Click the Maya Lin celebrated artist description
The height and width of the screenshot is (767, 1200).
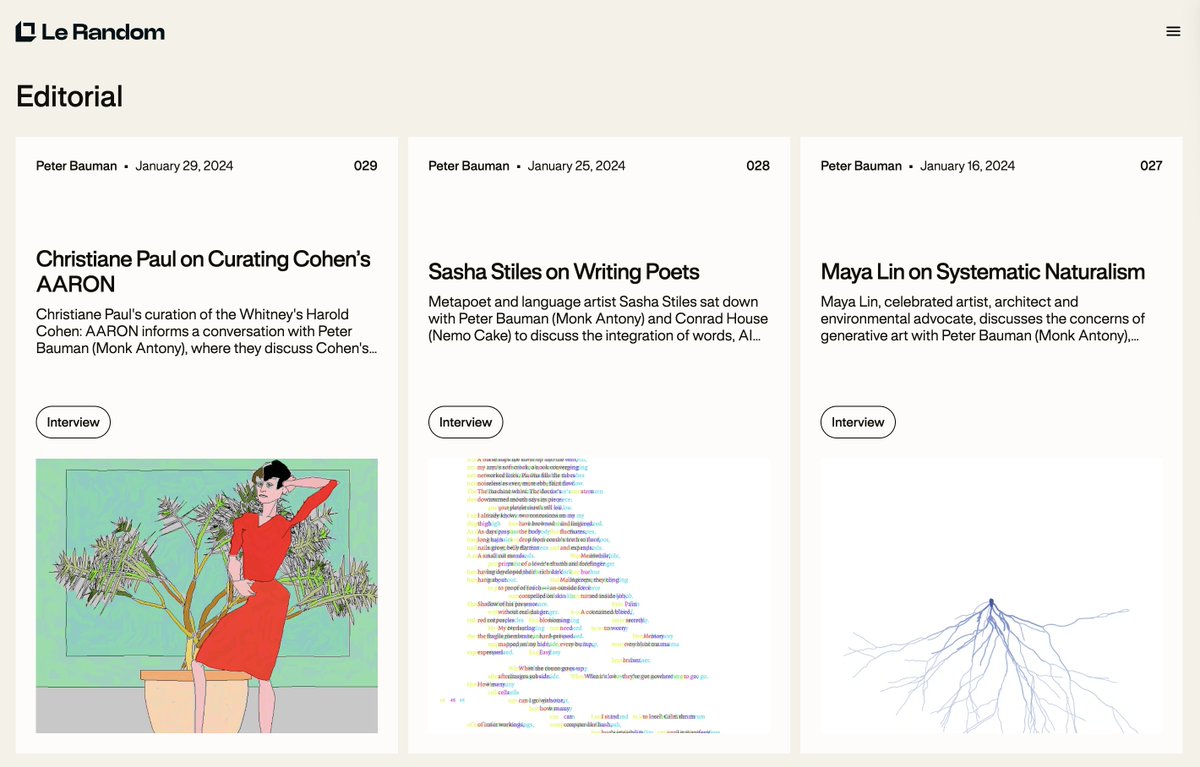[983, 318]
